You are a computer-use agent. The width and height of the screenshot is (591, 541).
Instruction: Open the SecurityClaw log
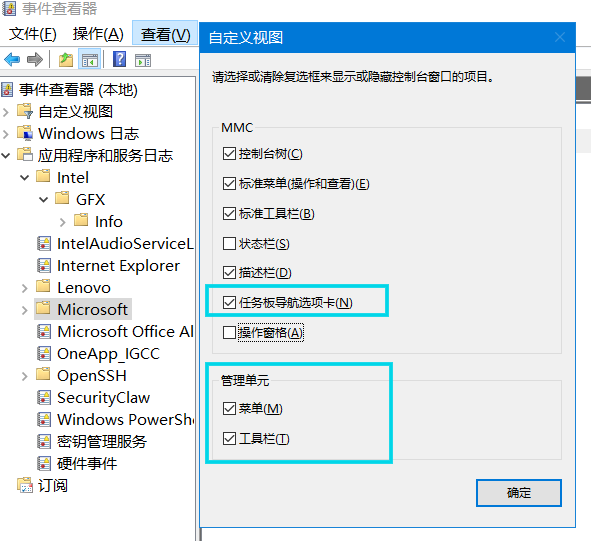(x=103, y=398)
